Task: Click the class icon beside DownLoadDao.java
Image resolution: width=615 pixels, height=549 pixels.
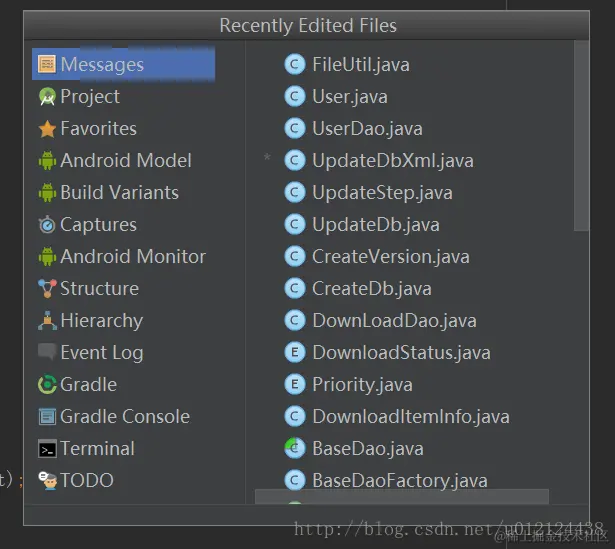Action: 295,320
